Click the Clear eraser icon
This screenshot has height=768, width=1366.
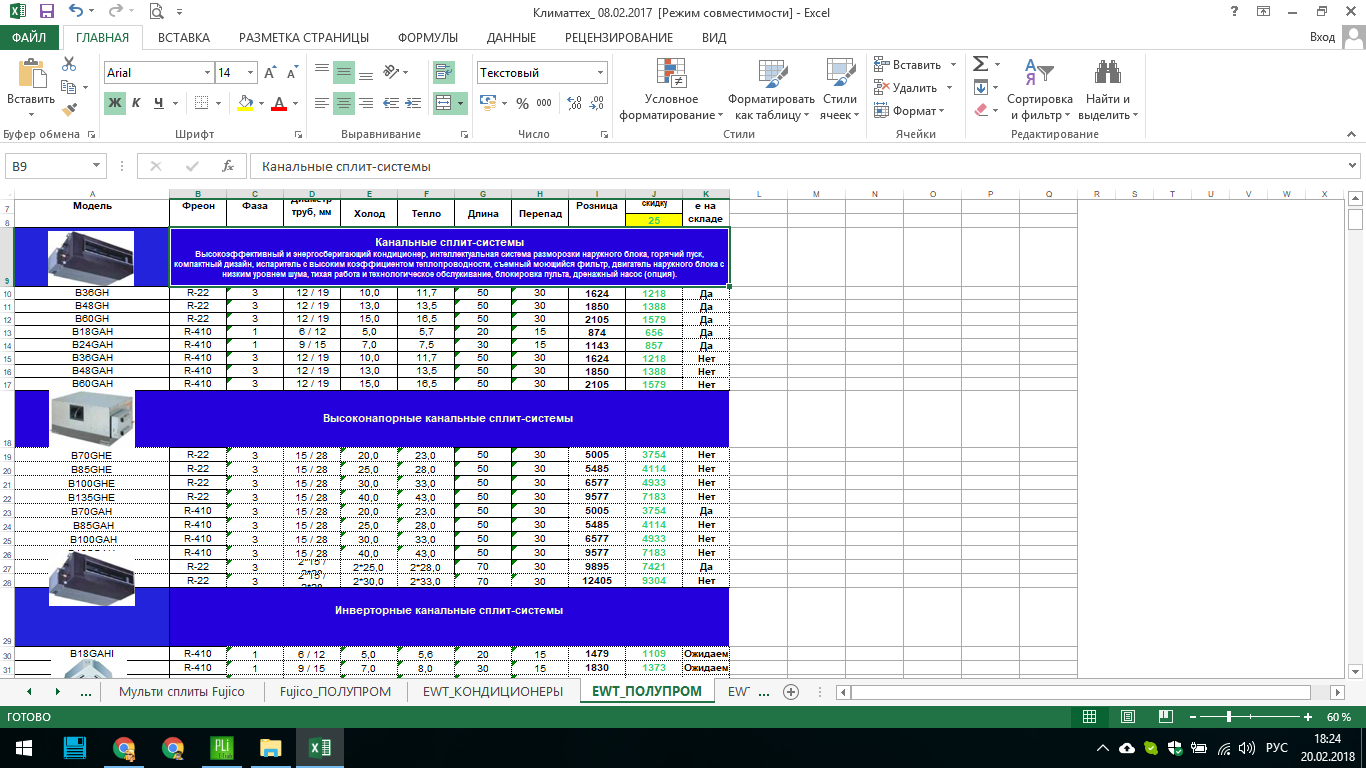point(980,110)
